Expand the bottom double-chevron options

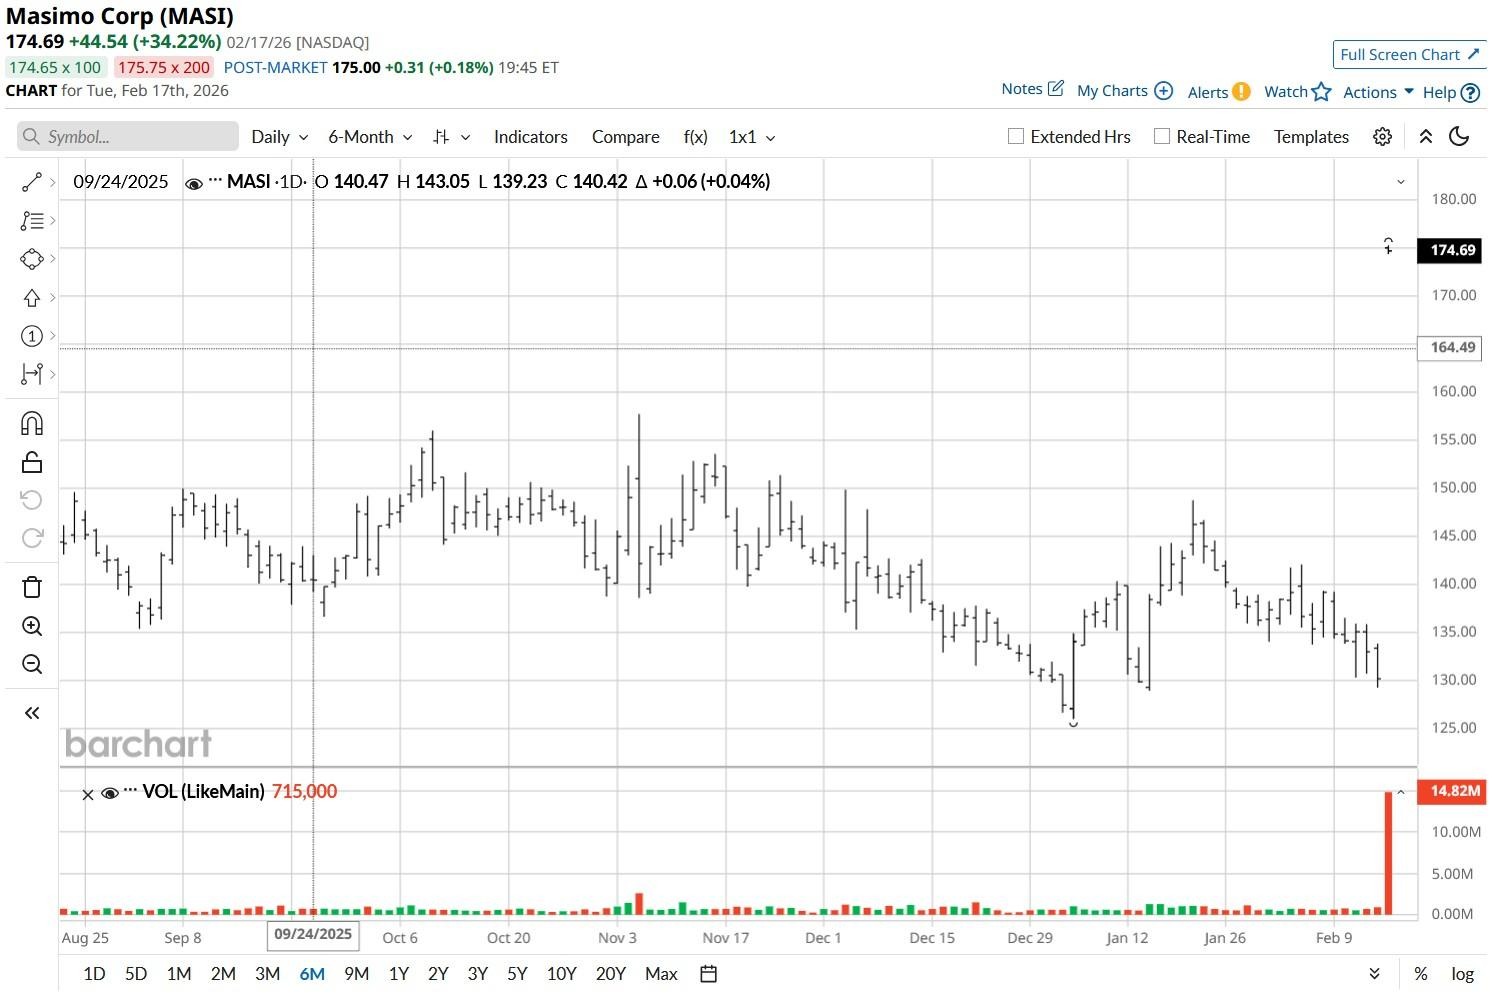point(1374,974)
